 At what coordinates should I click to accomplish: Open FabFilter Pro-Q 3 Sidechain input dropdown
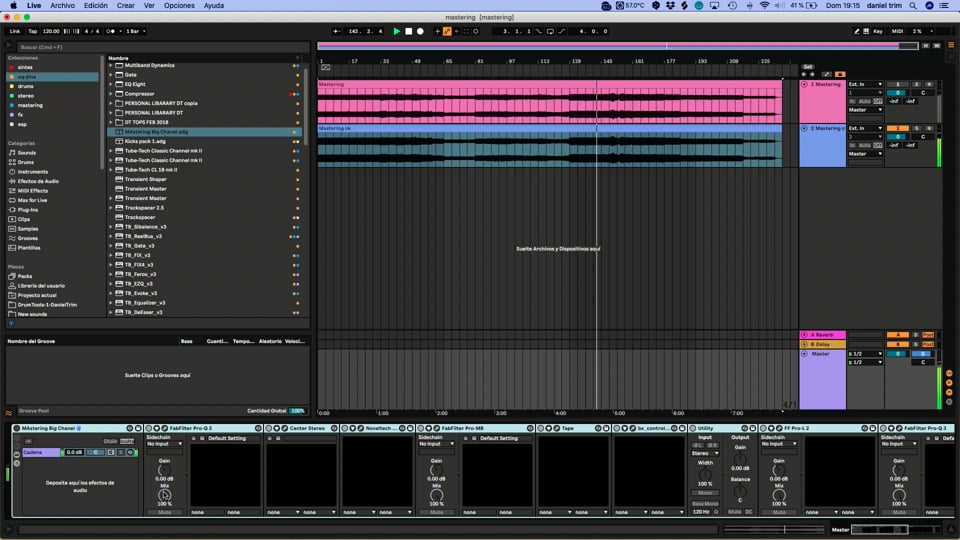point(163,444)
